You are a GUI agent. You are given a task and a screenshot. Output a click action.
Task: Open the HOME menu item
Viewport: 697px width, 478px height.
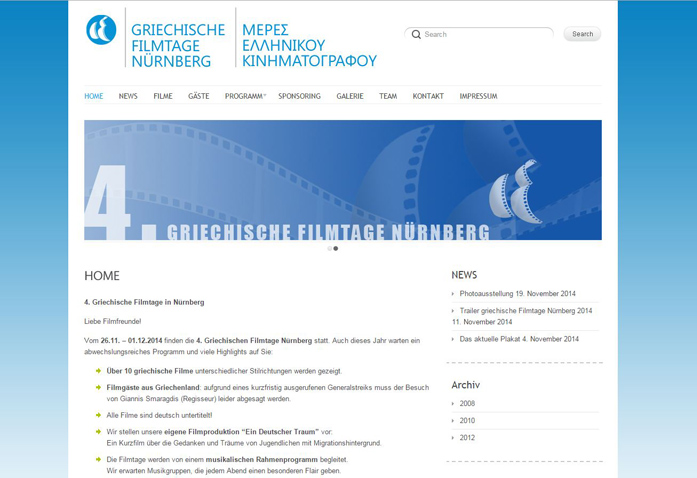(x=94, y=96)
